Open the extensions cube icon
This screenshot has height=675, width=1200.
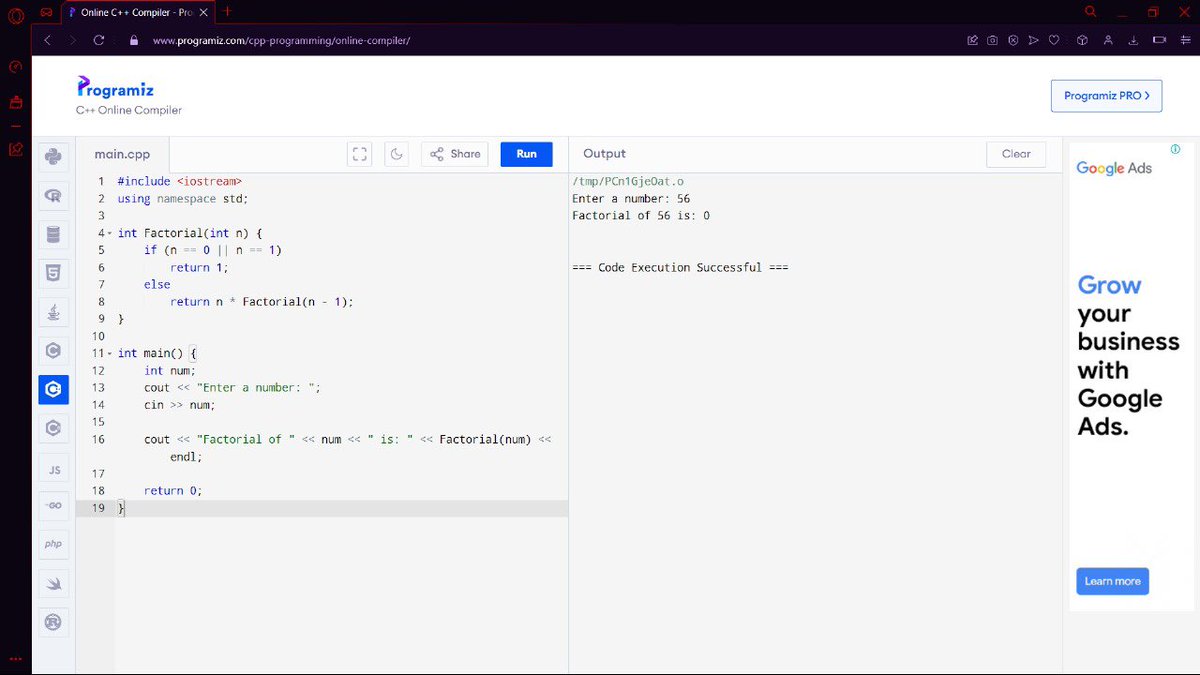point(1081,40)
